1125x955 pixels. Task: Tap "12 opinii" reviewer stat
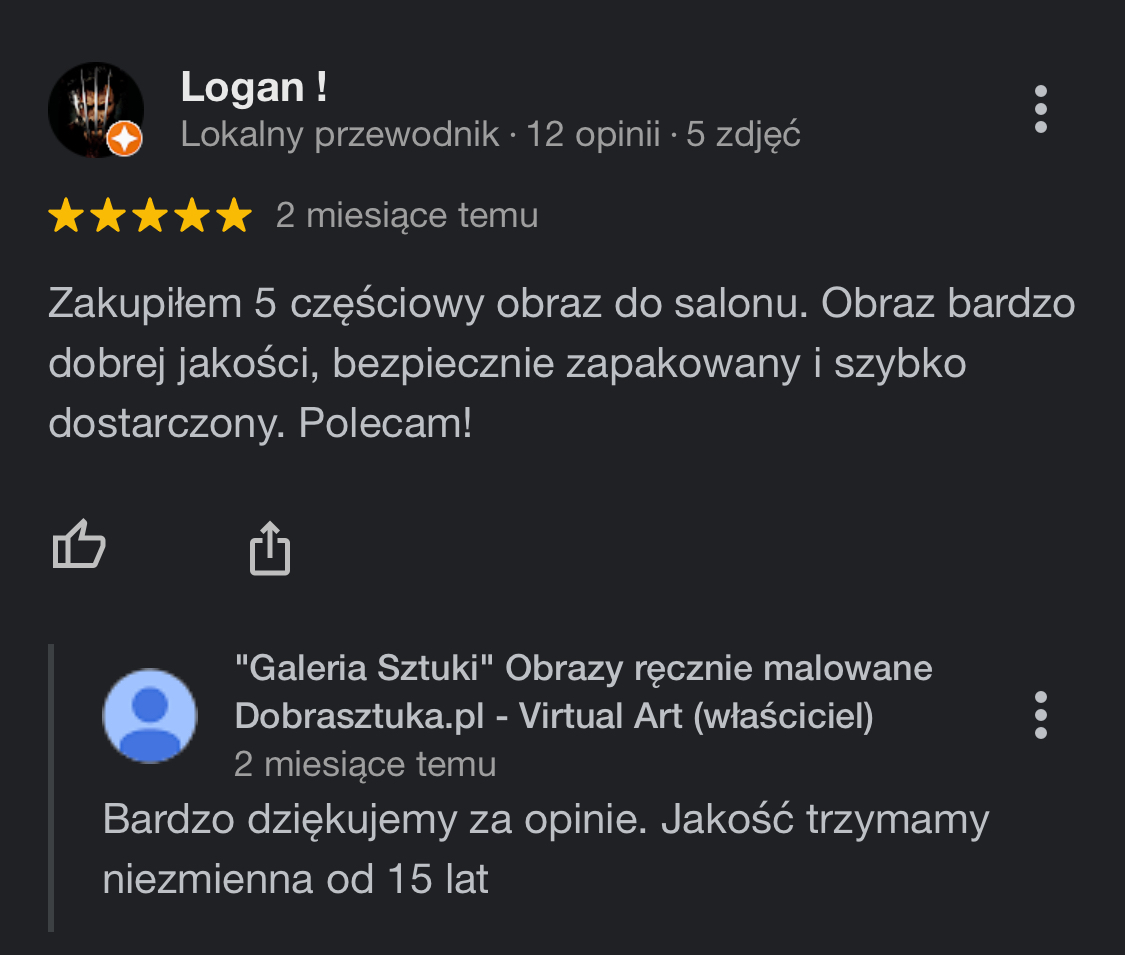tap(593, 134)
